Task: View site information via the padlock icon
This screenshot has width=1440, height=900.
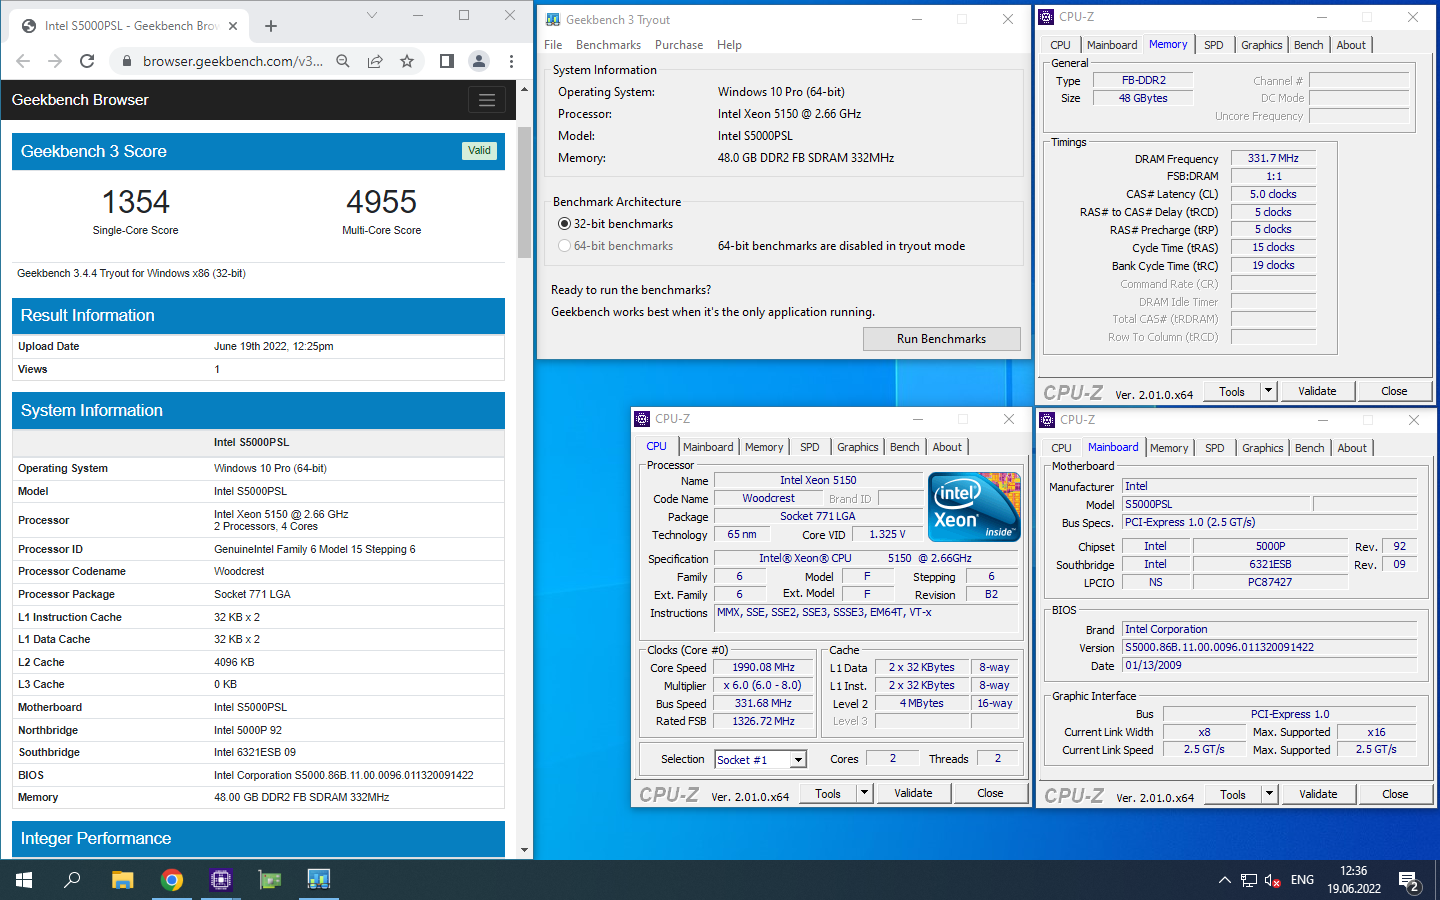Action: pos(126,61)
